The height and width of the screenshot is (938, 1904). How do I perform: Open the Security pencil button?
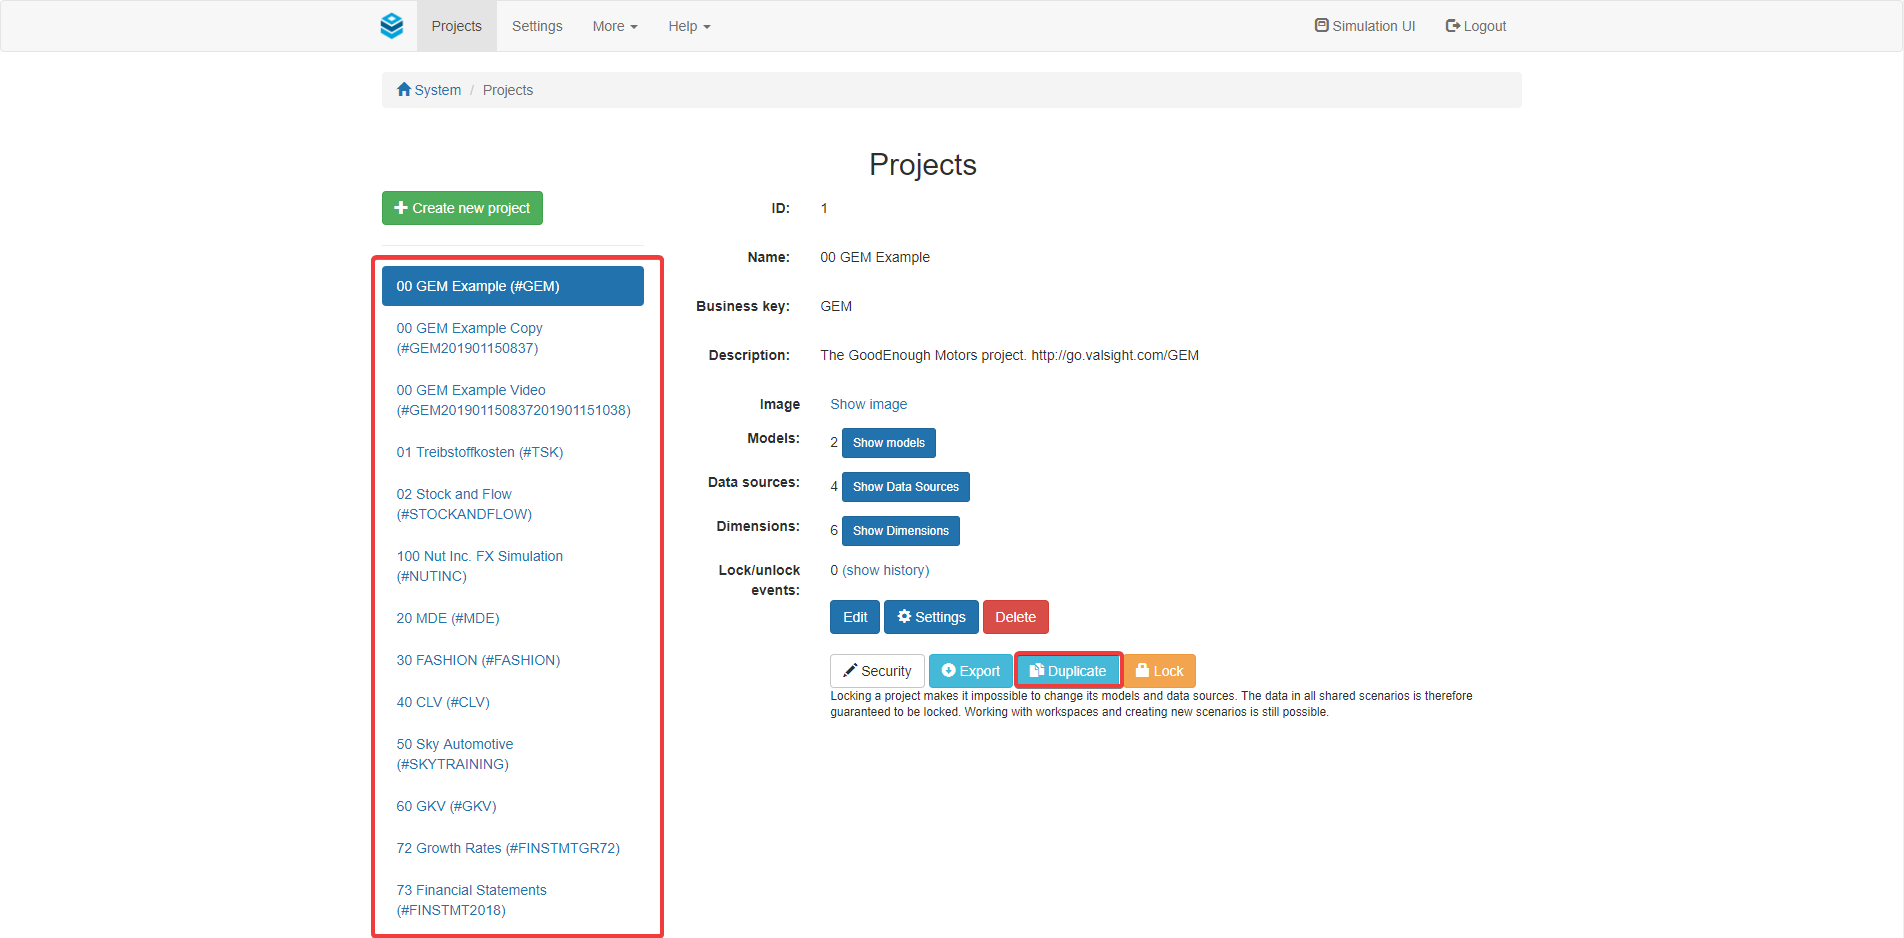coord(876,671)
